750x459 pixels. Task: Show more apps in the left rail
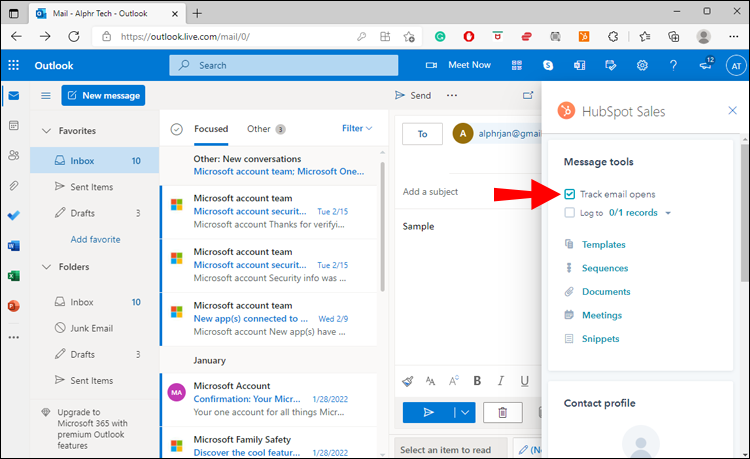14,337
